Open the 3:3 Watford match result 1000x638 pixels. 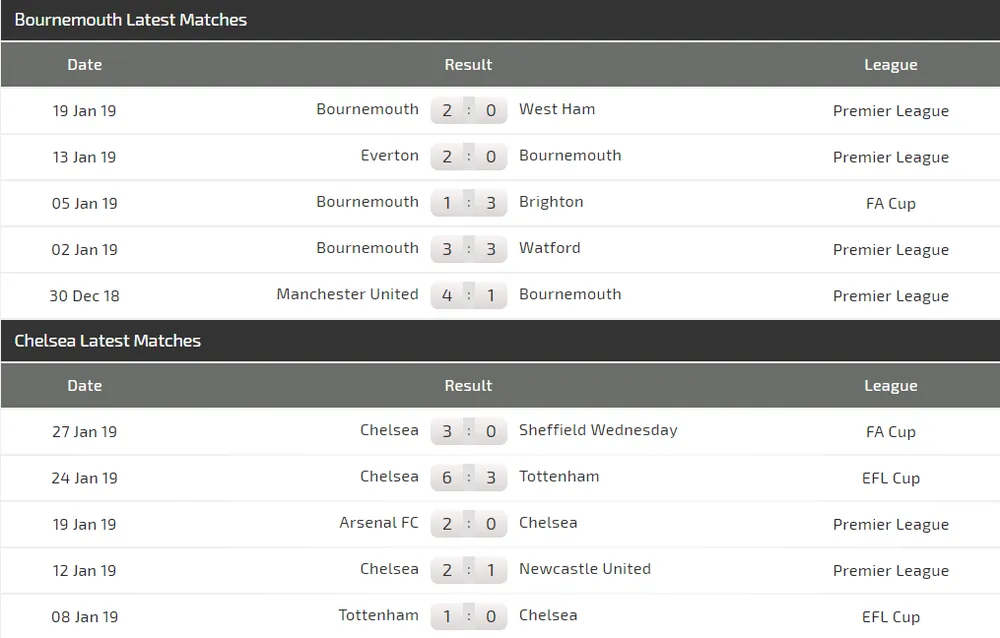pos(469,249)
